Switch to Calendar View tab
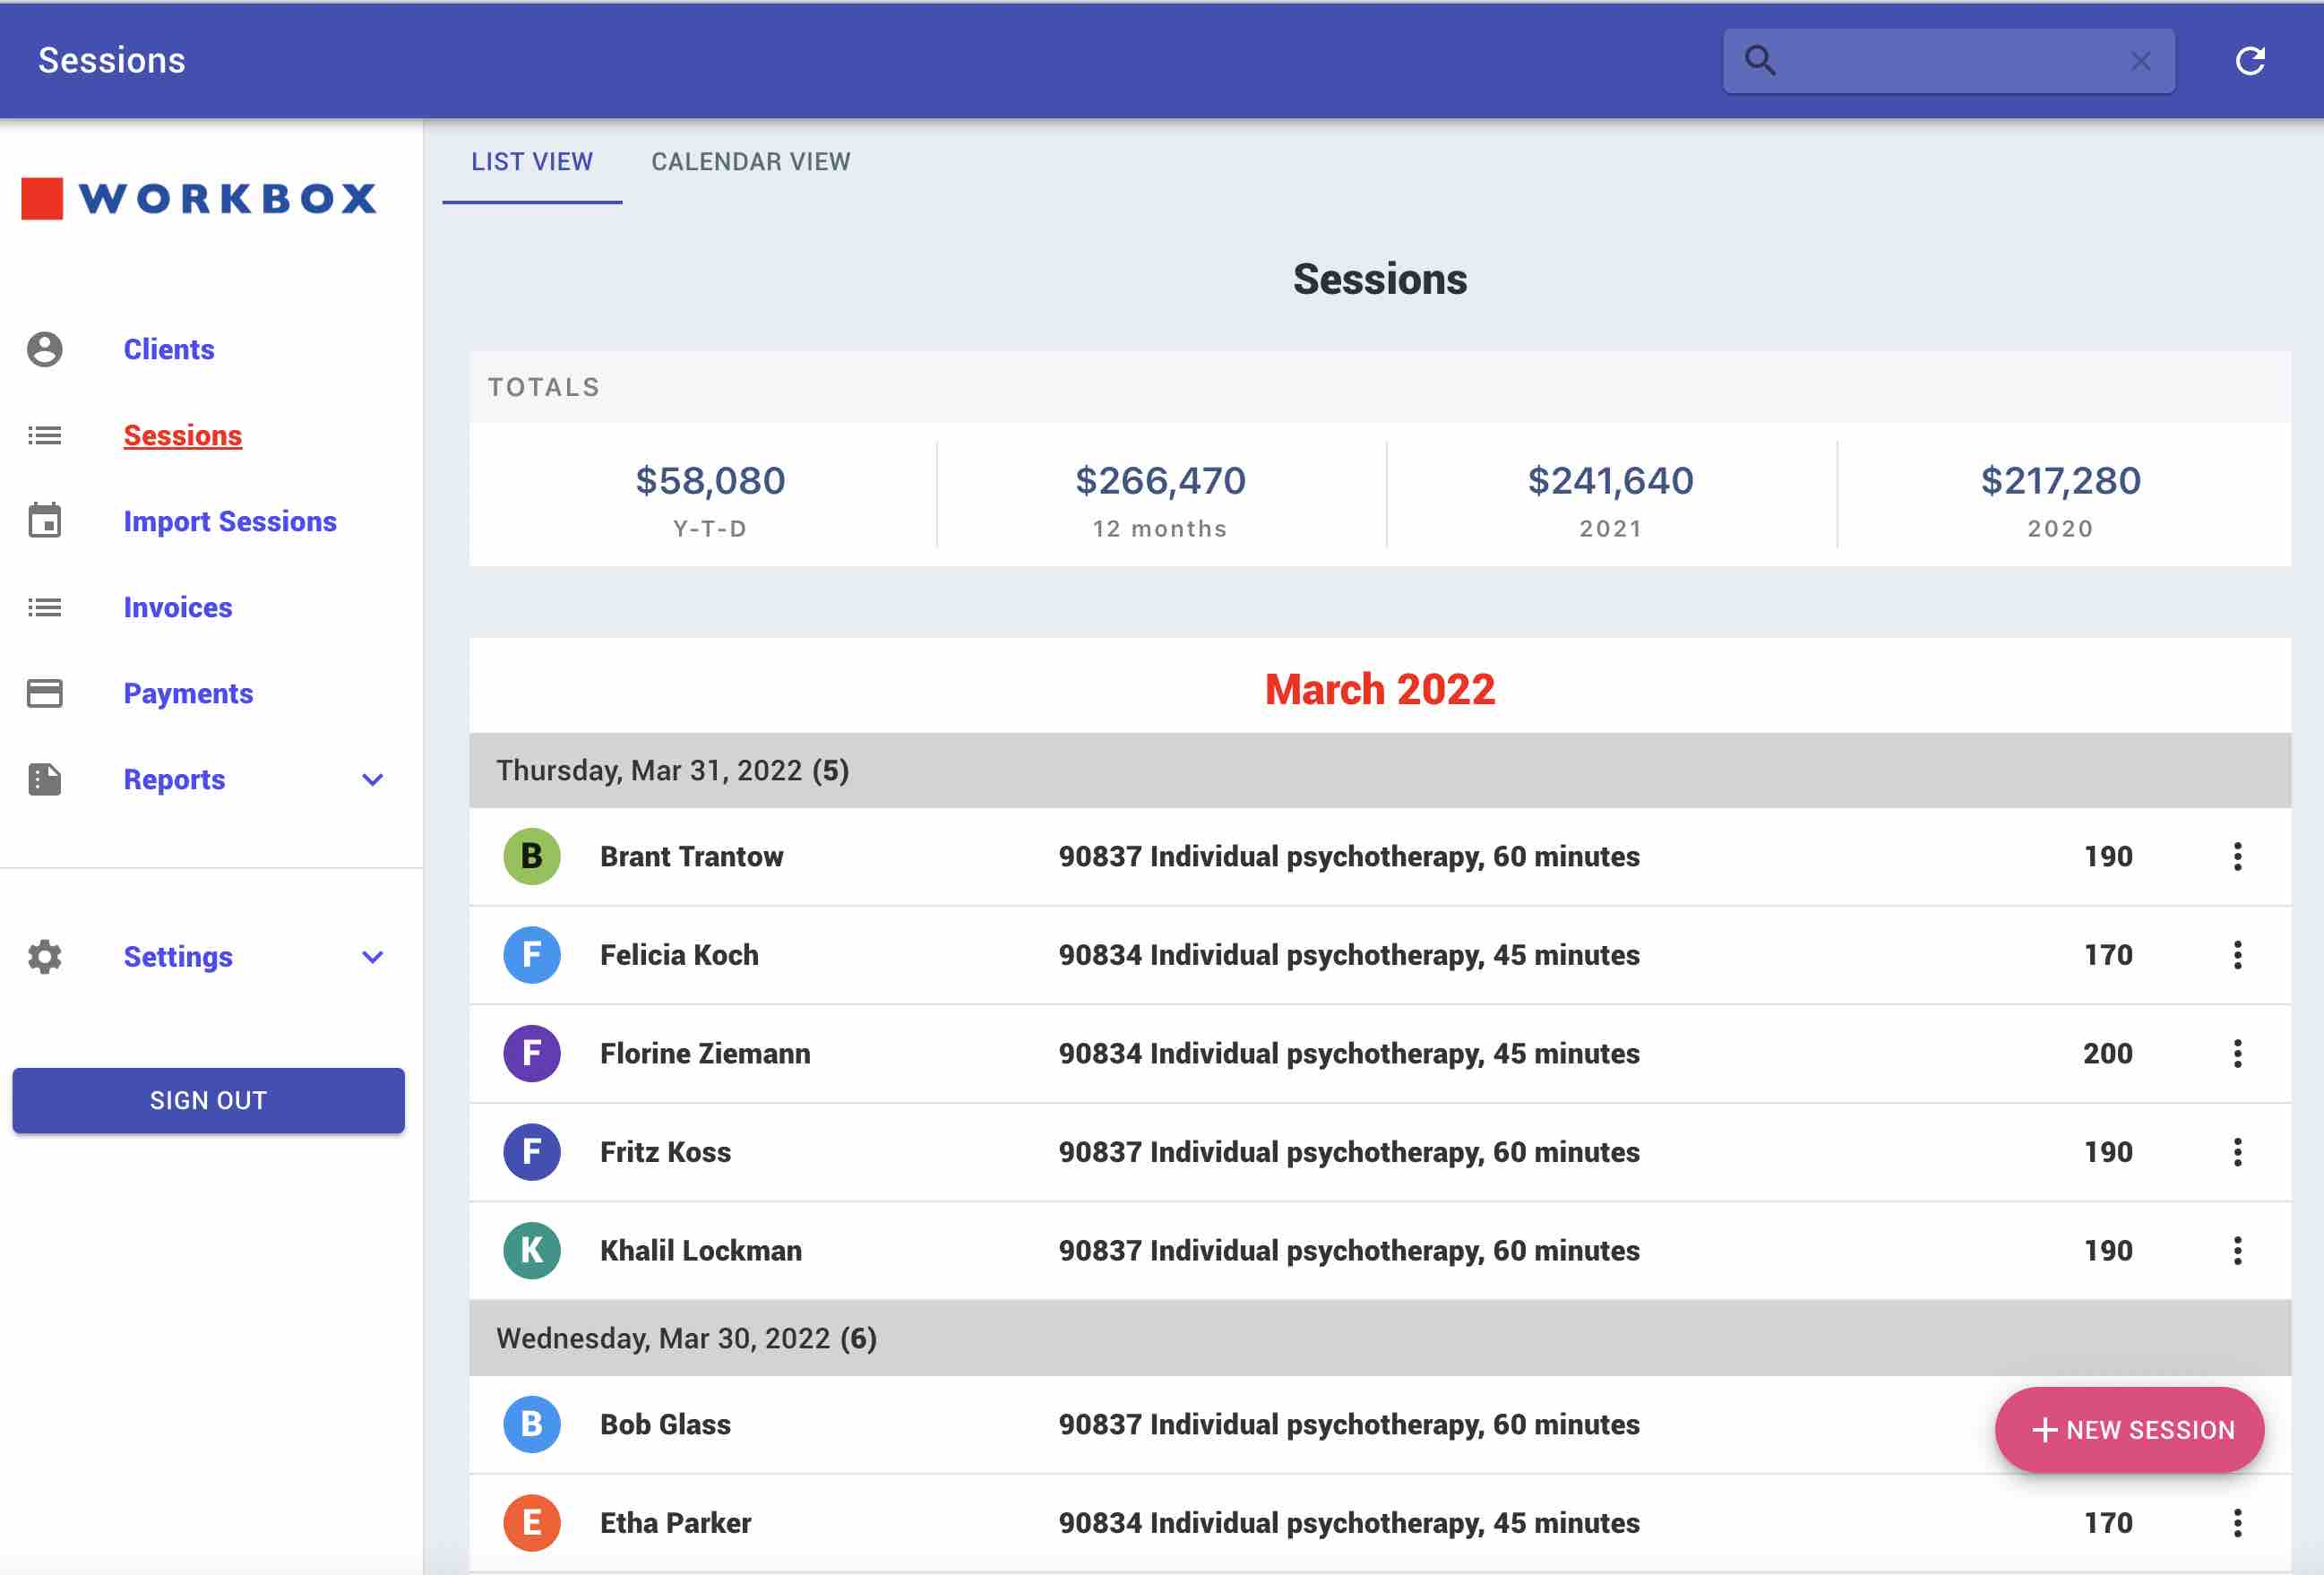Screen dimensions: 2324x1575 coord(751,161)
